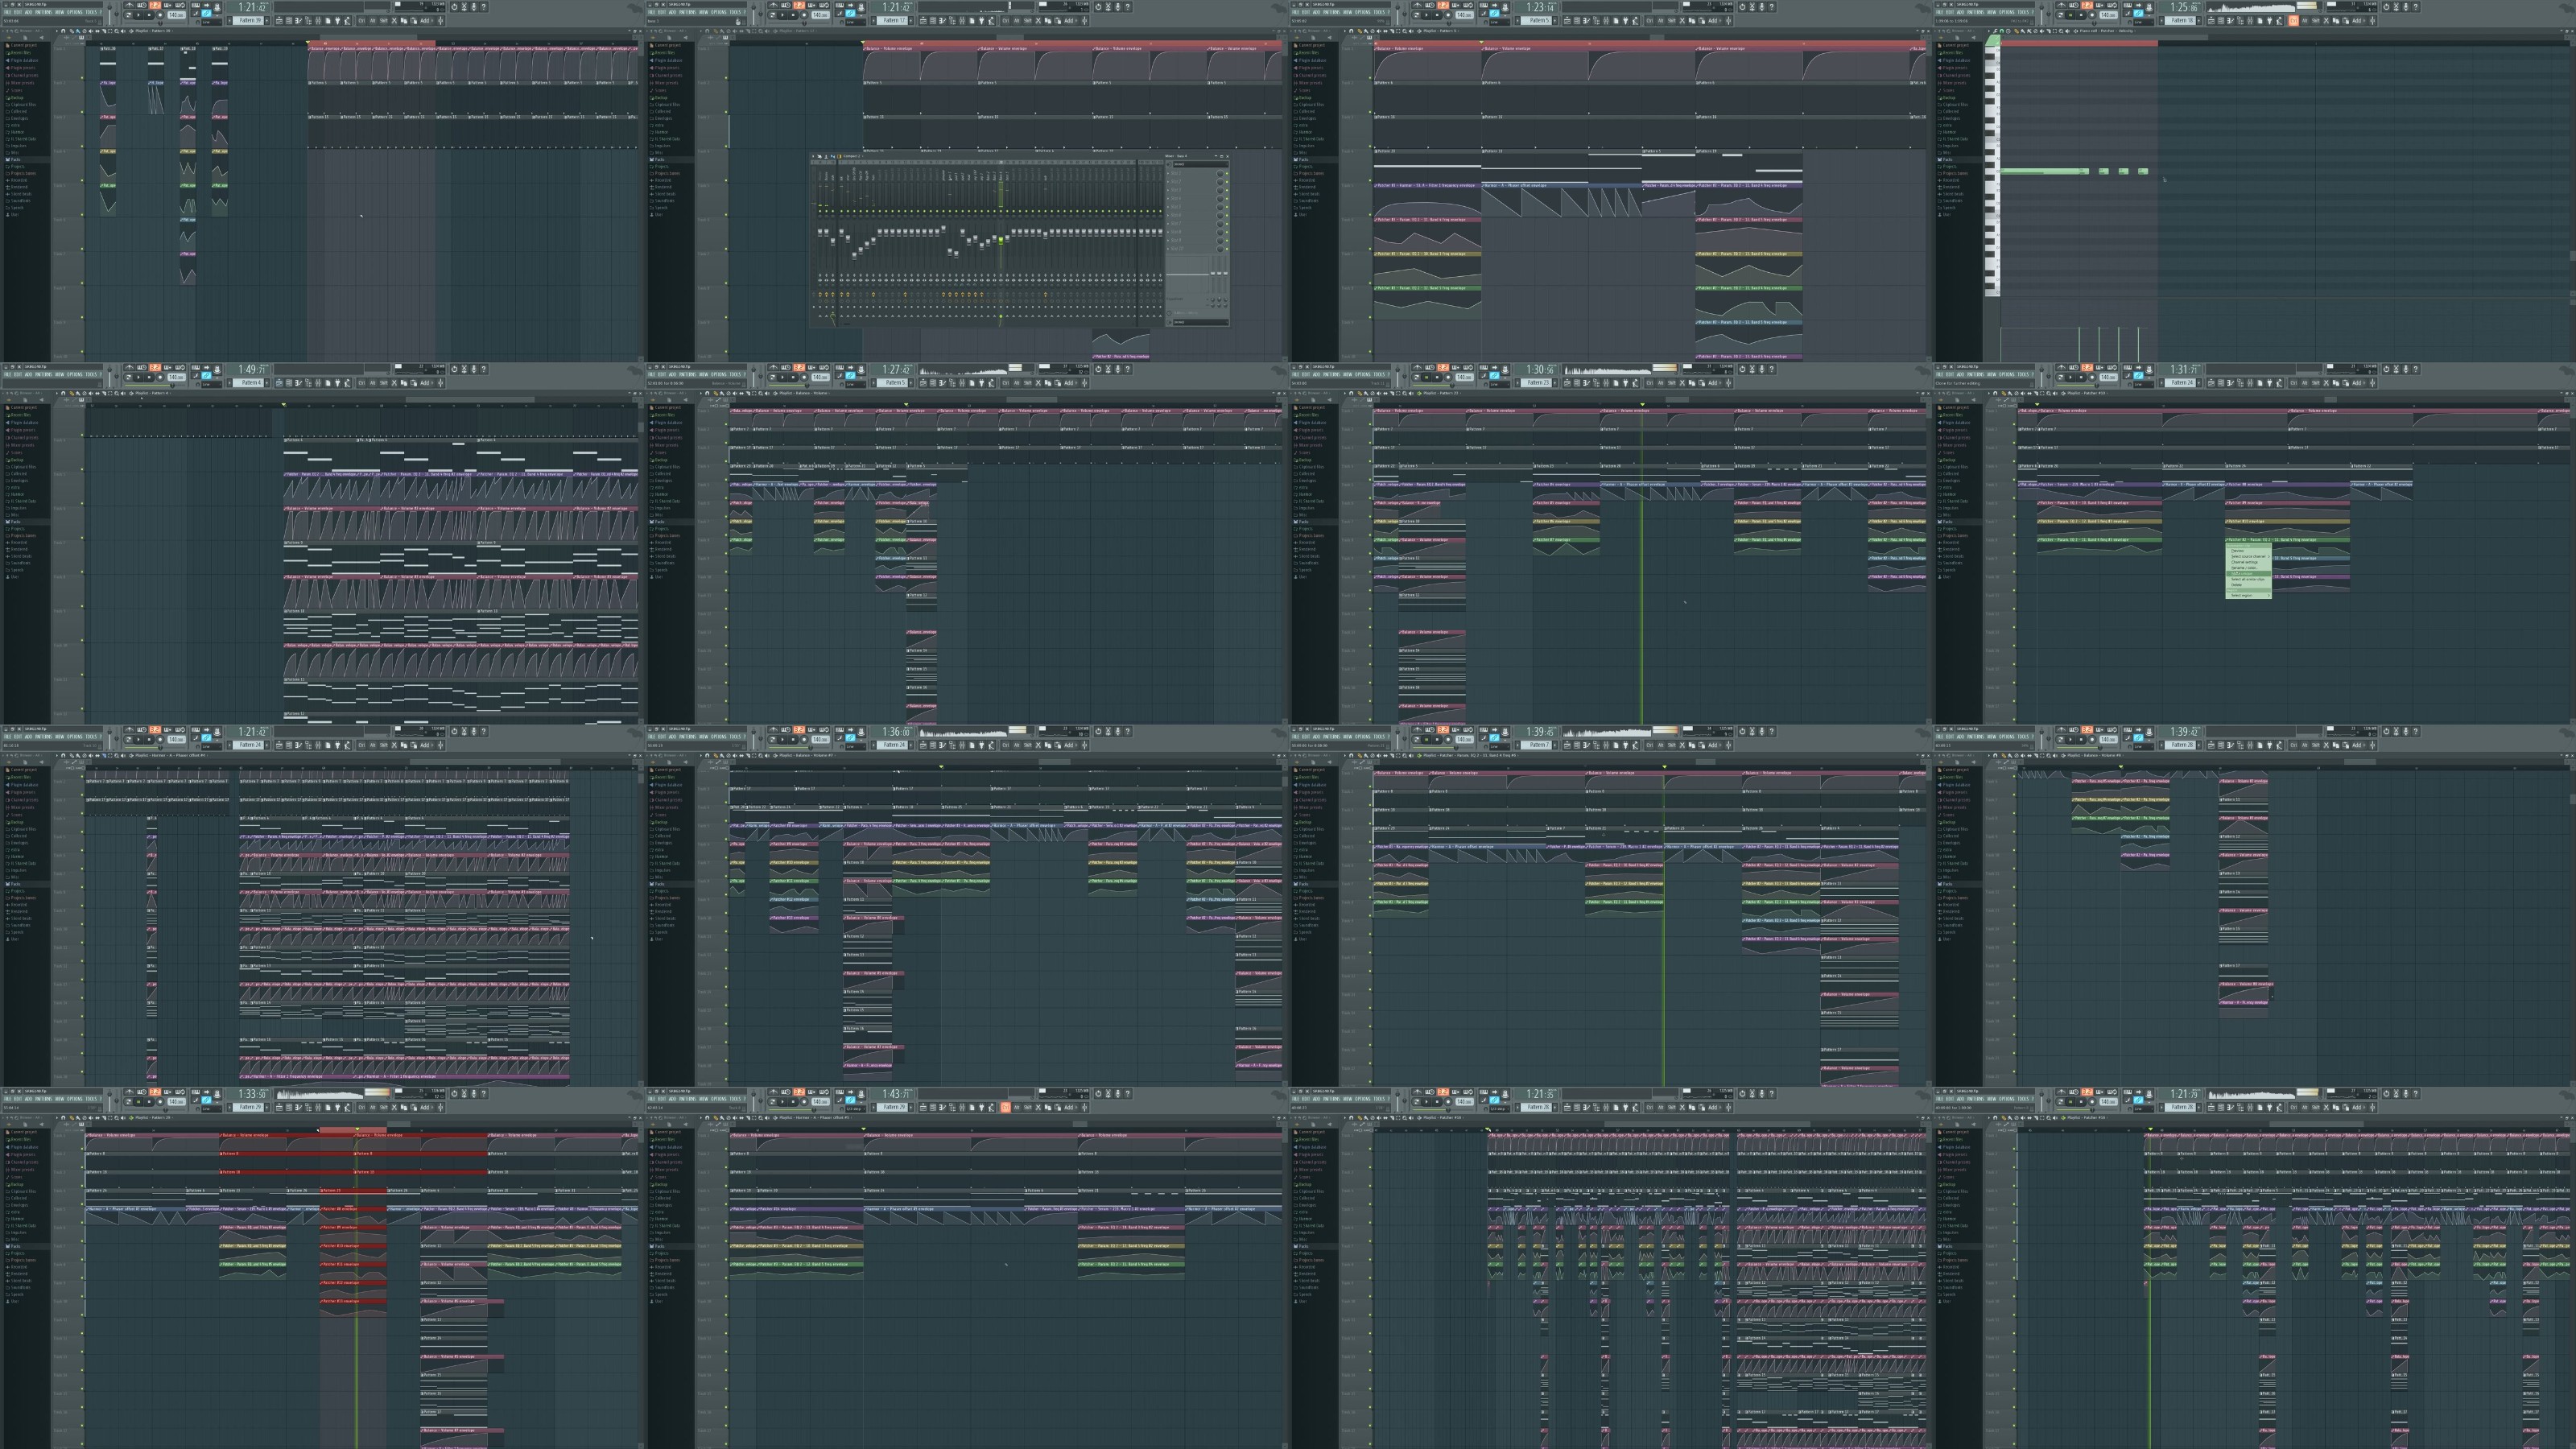Image resolution: width=2576 pixels, height=1449 pixels.
Task: Open browser view icon in Pattern 39 window
Action: point(309,21)
